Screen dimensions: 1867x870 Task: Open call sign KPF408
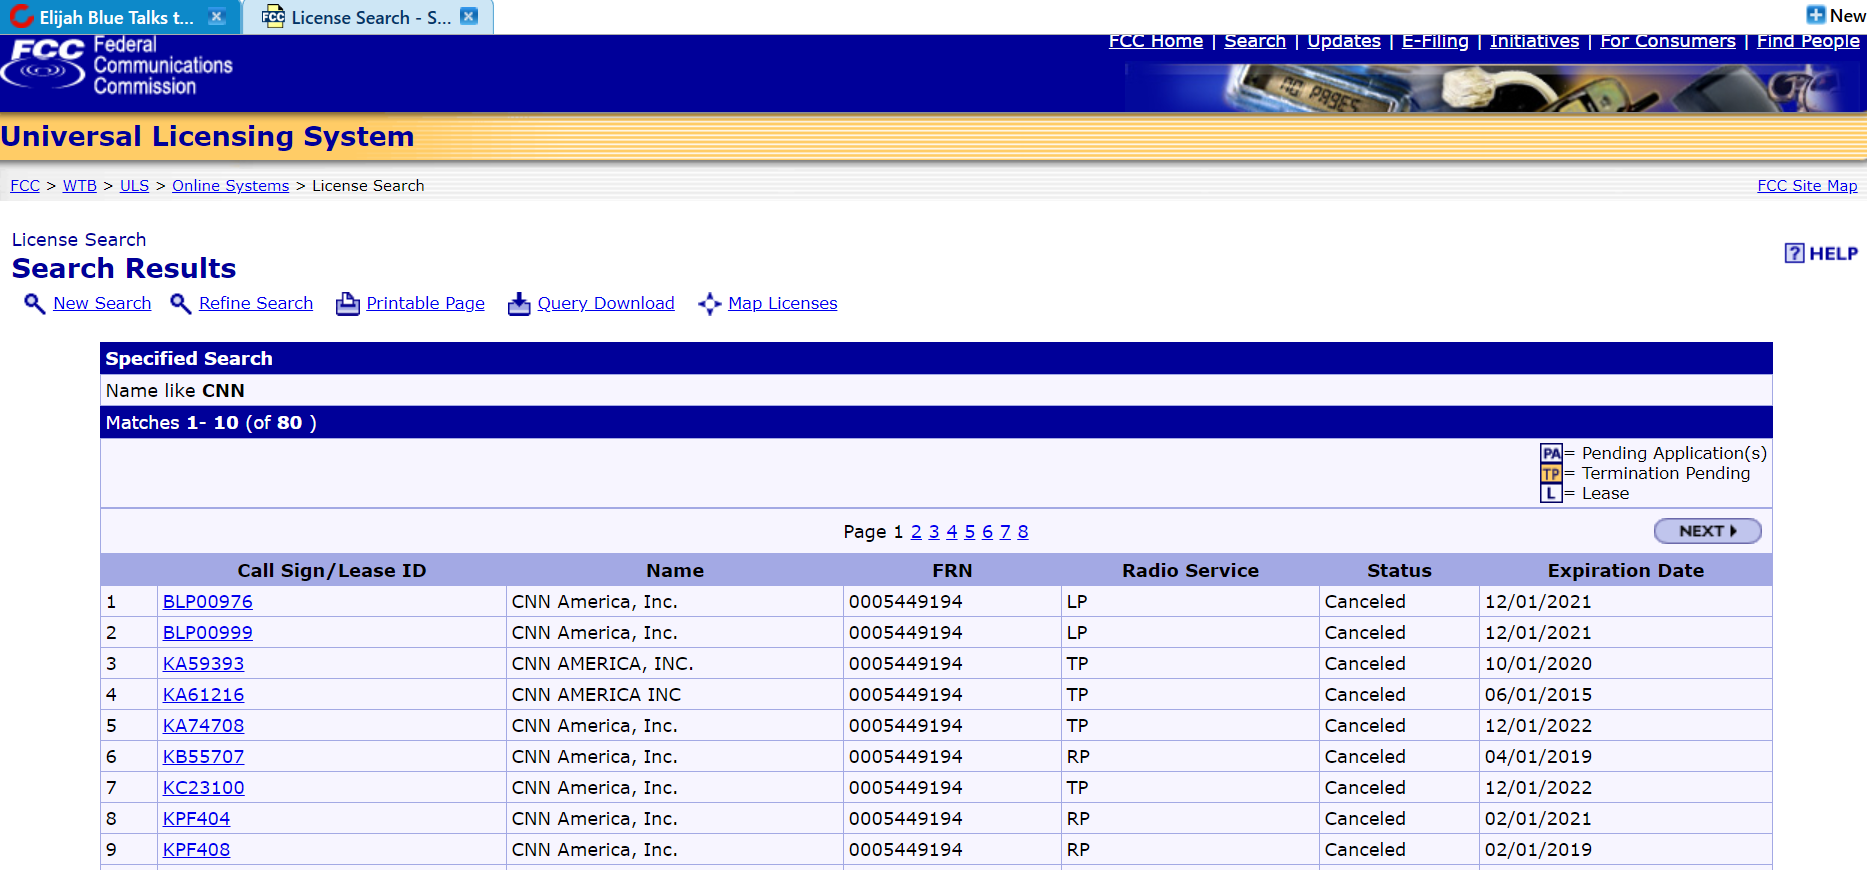196,850
